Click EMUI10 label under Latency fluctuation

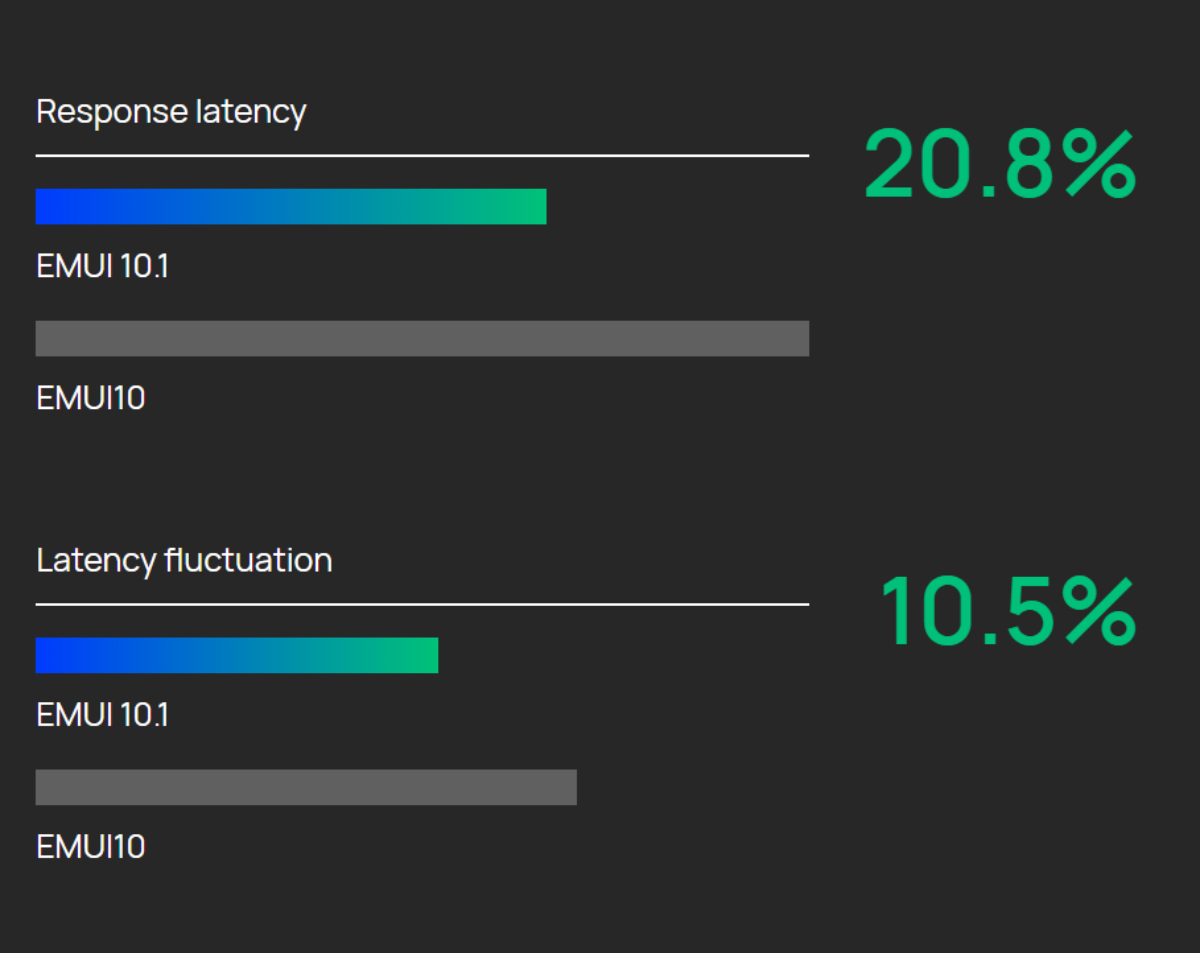91,847
